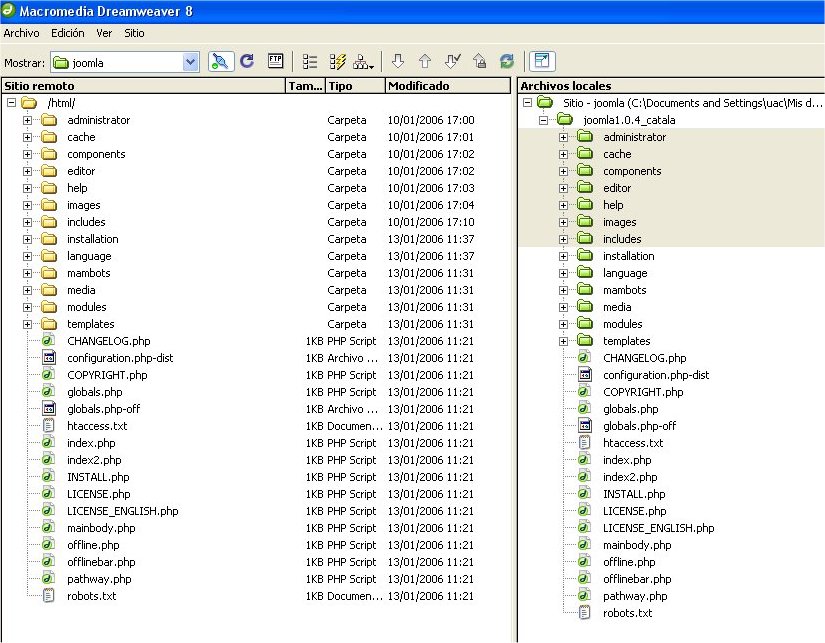This screenshot has height=643, width=825.
Task: Select remote media folder name
Action: tap(81, 290)
